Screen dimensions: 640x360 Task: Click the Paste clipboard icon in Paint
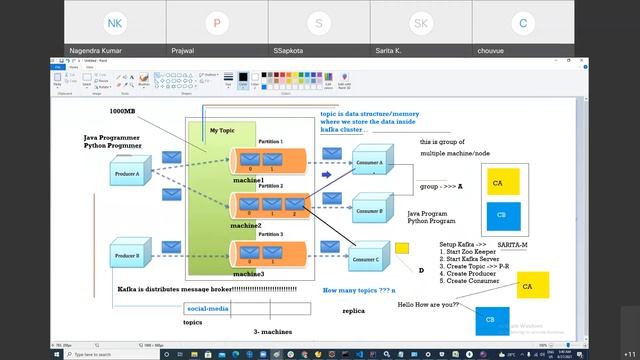(x=57, y=76)
